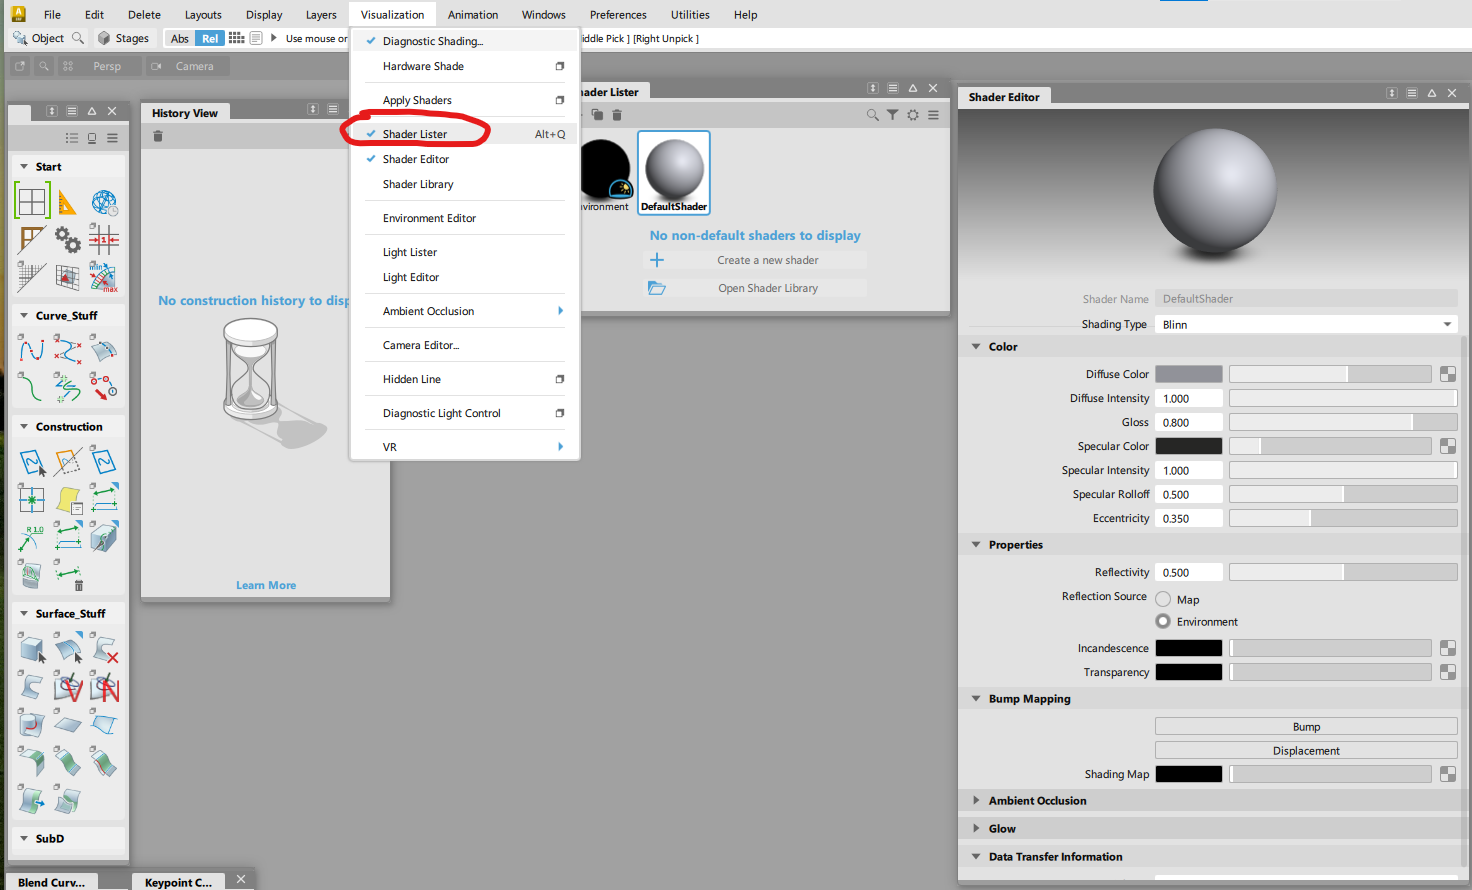The height and width of the screenshot is (890, 1472).
Task: Click the filter icon in Shader Lister
Action: [893, 114]
